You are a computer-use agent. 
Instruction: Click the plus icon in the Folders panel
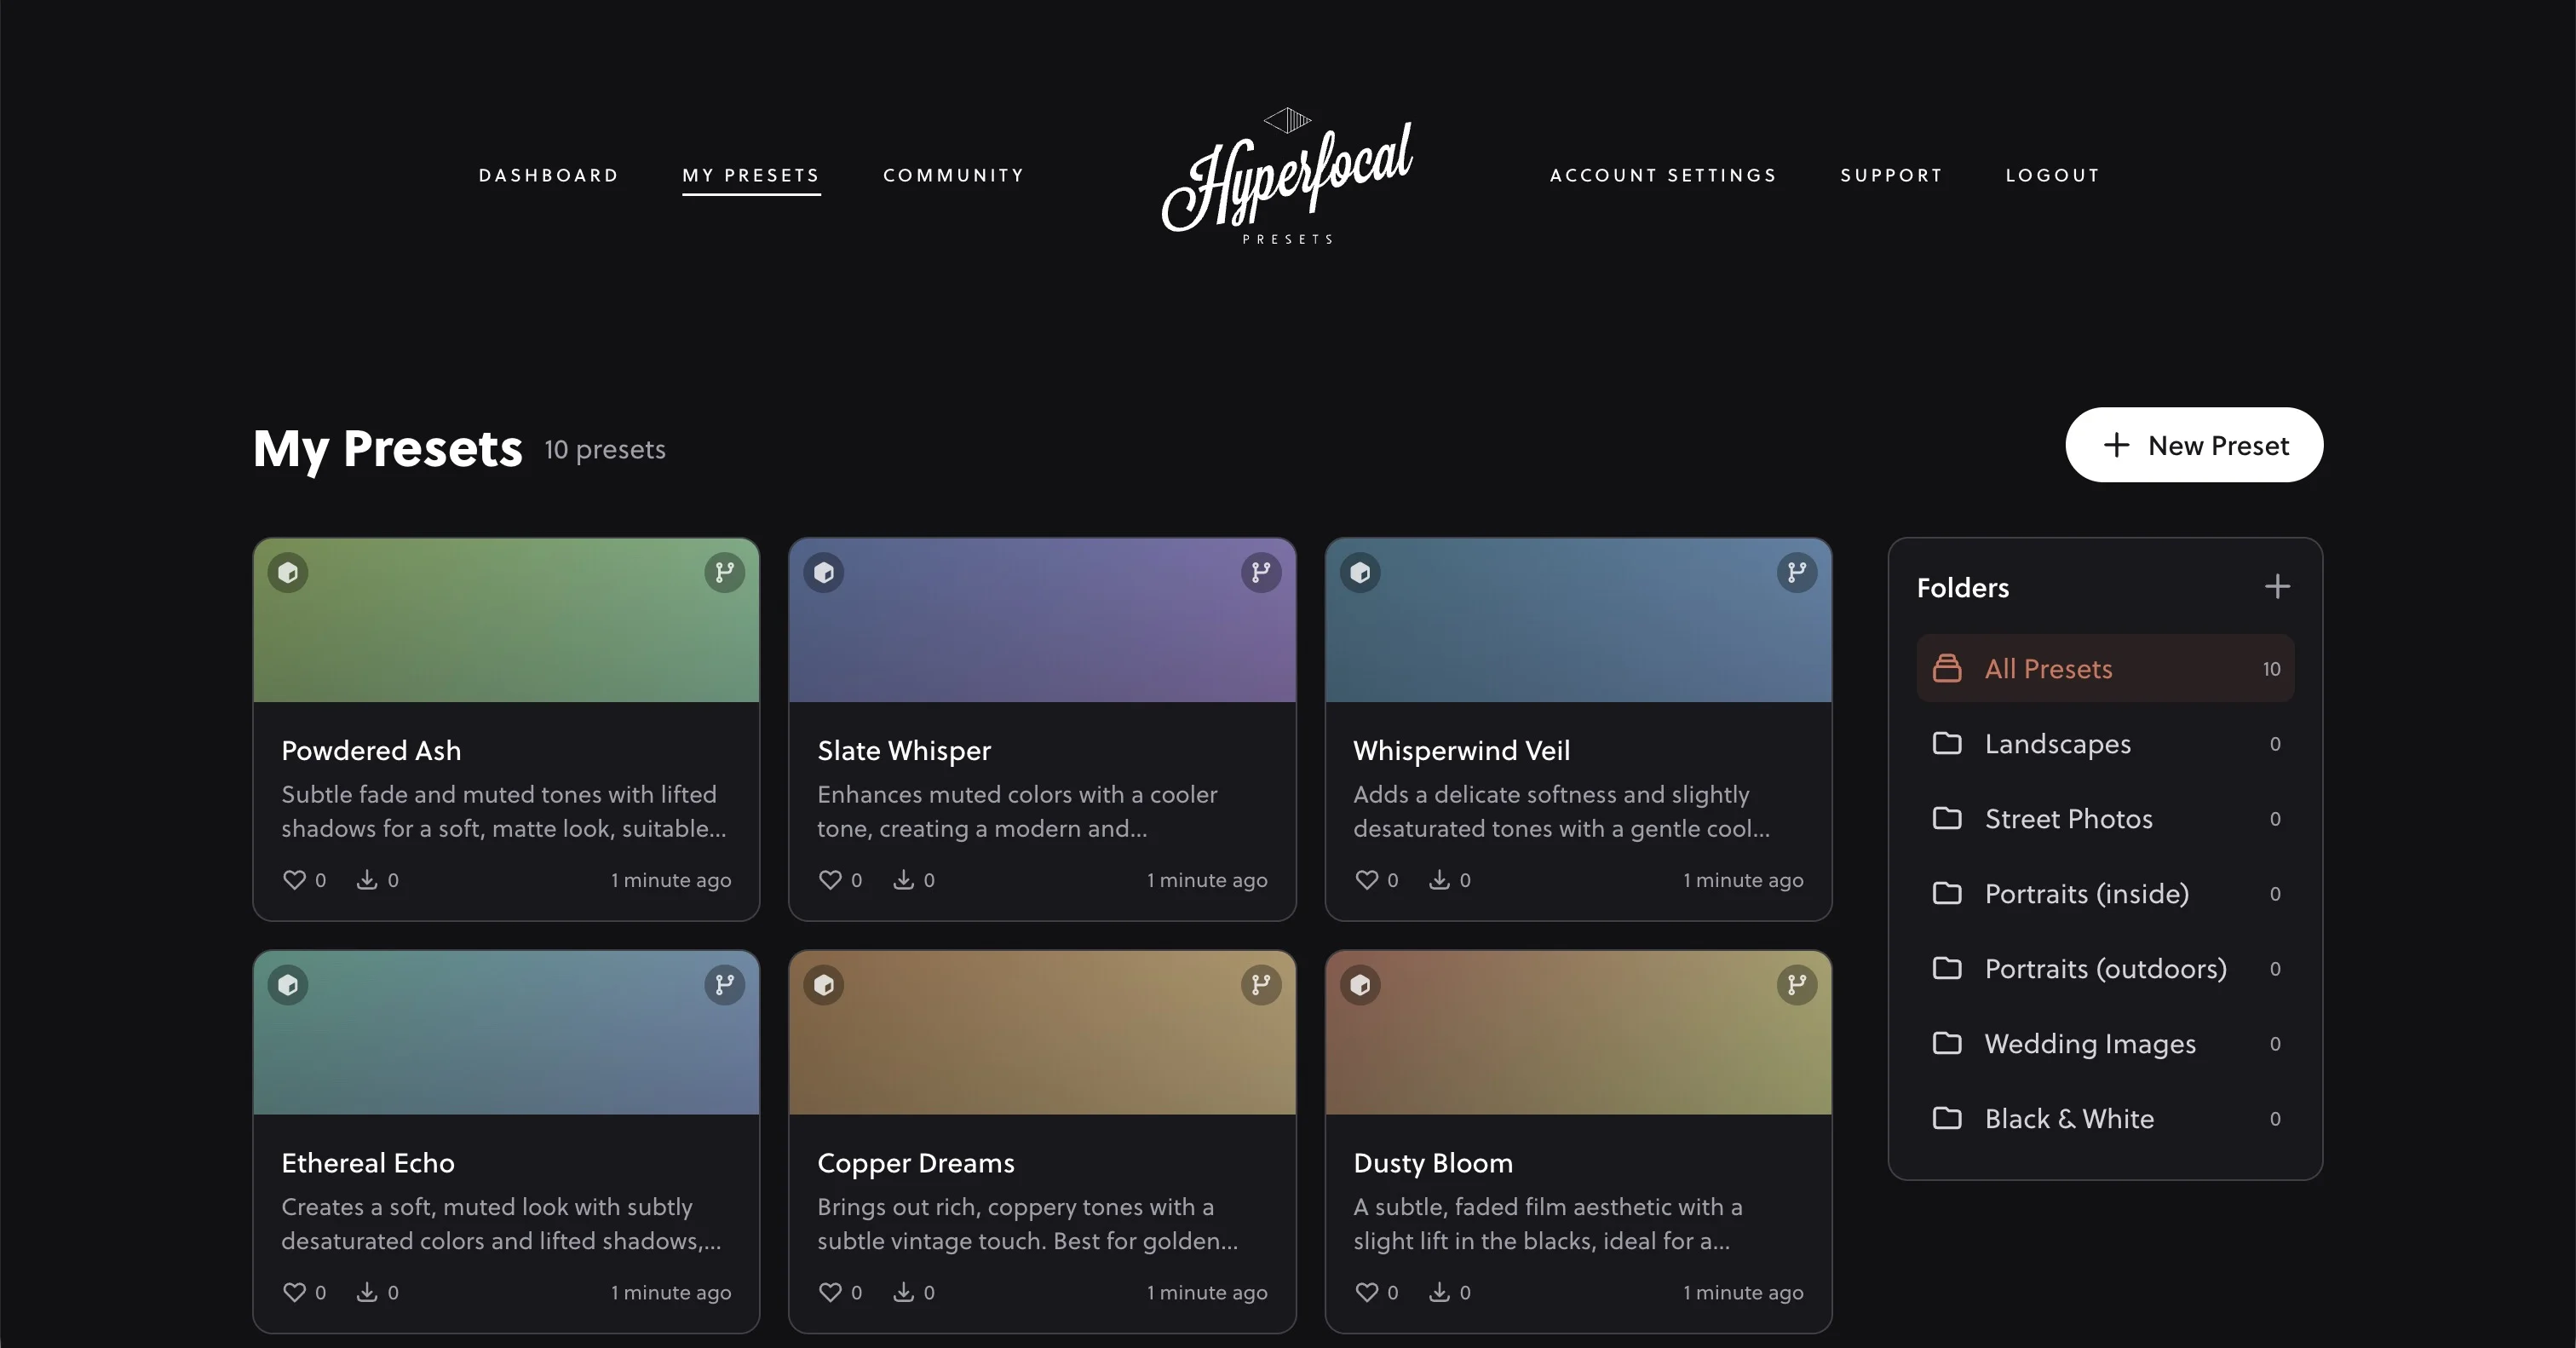tap(2277, 586)
